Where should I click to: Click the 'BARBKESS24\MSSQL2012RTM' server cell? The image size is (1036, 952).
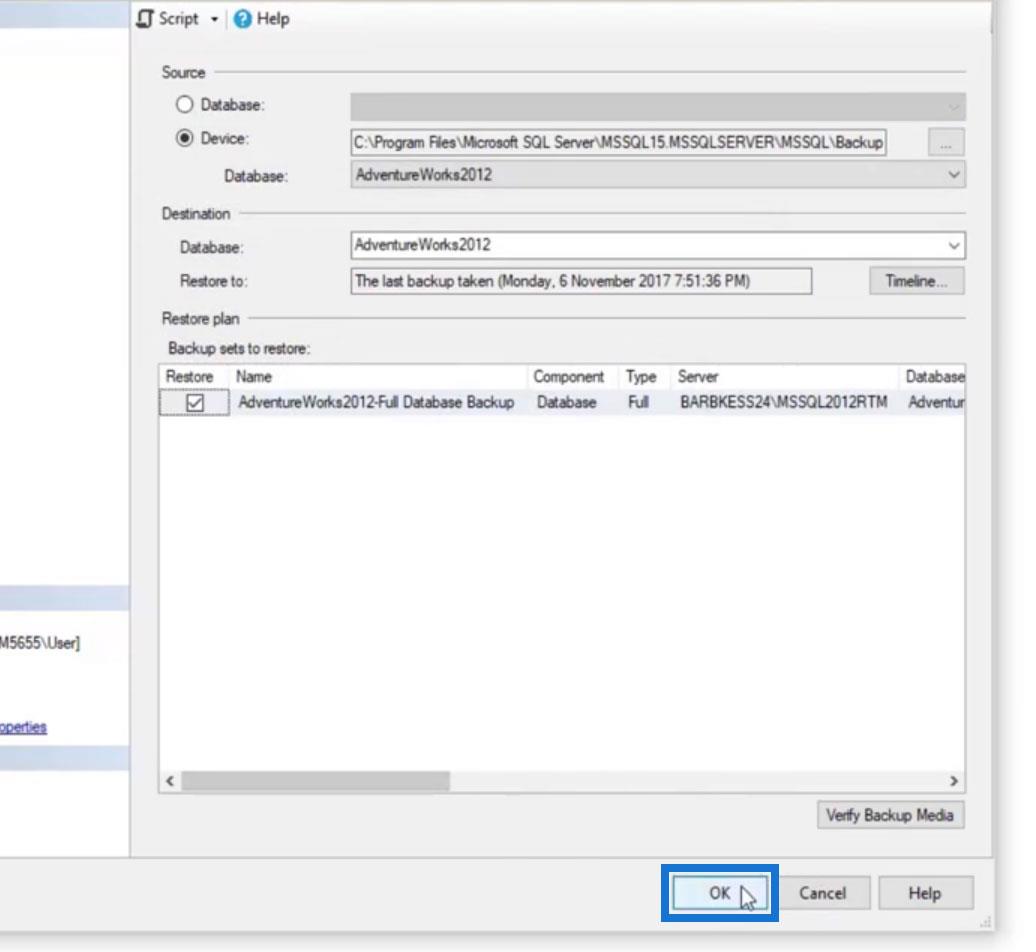[784, 402]
